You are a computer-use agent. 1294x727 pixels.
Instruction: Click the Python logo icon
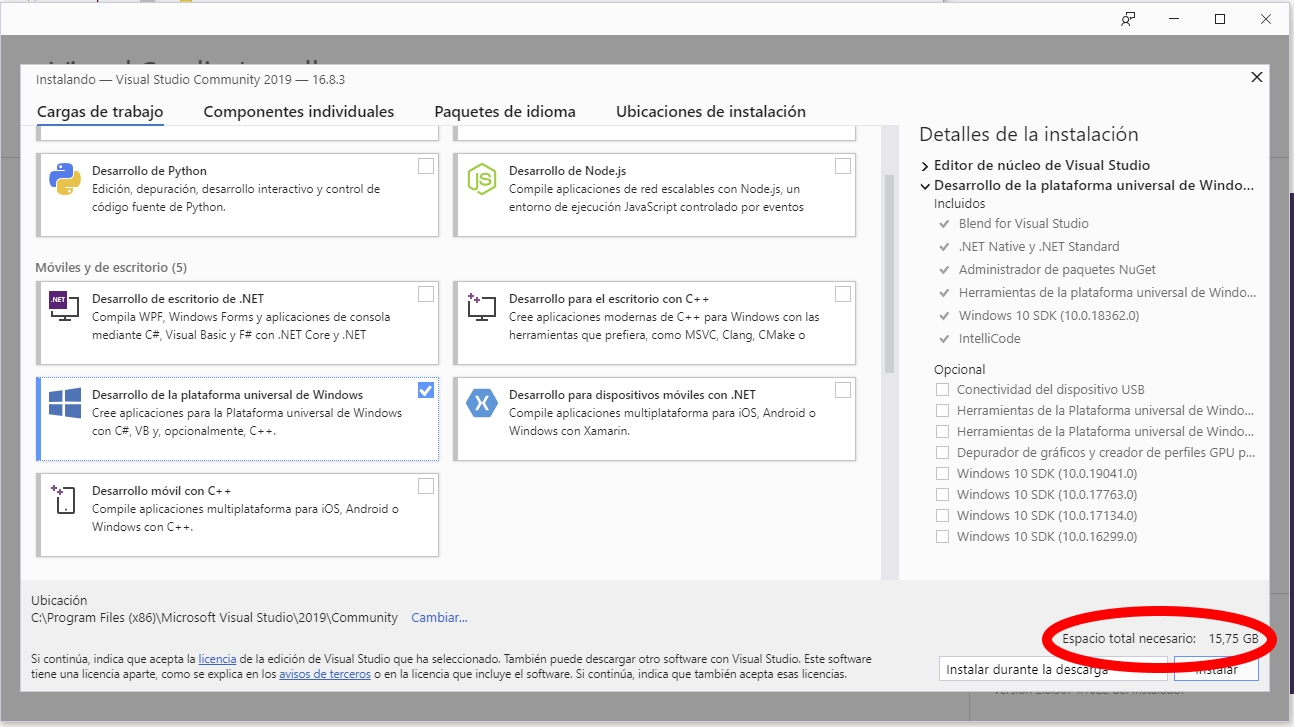click(65, 181)
